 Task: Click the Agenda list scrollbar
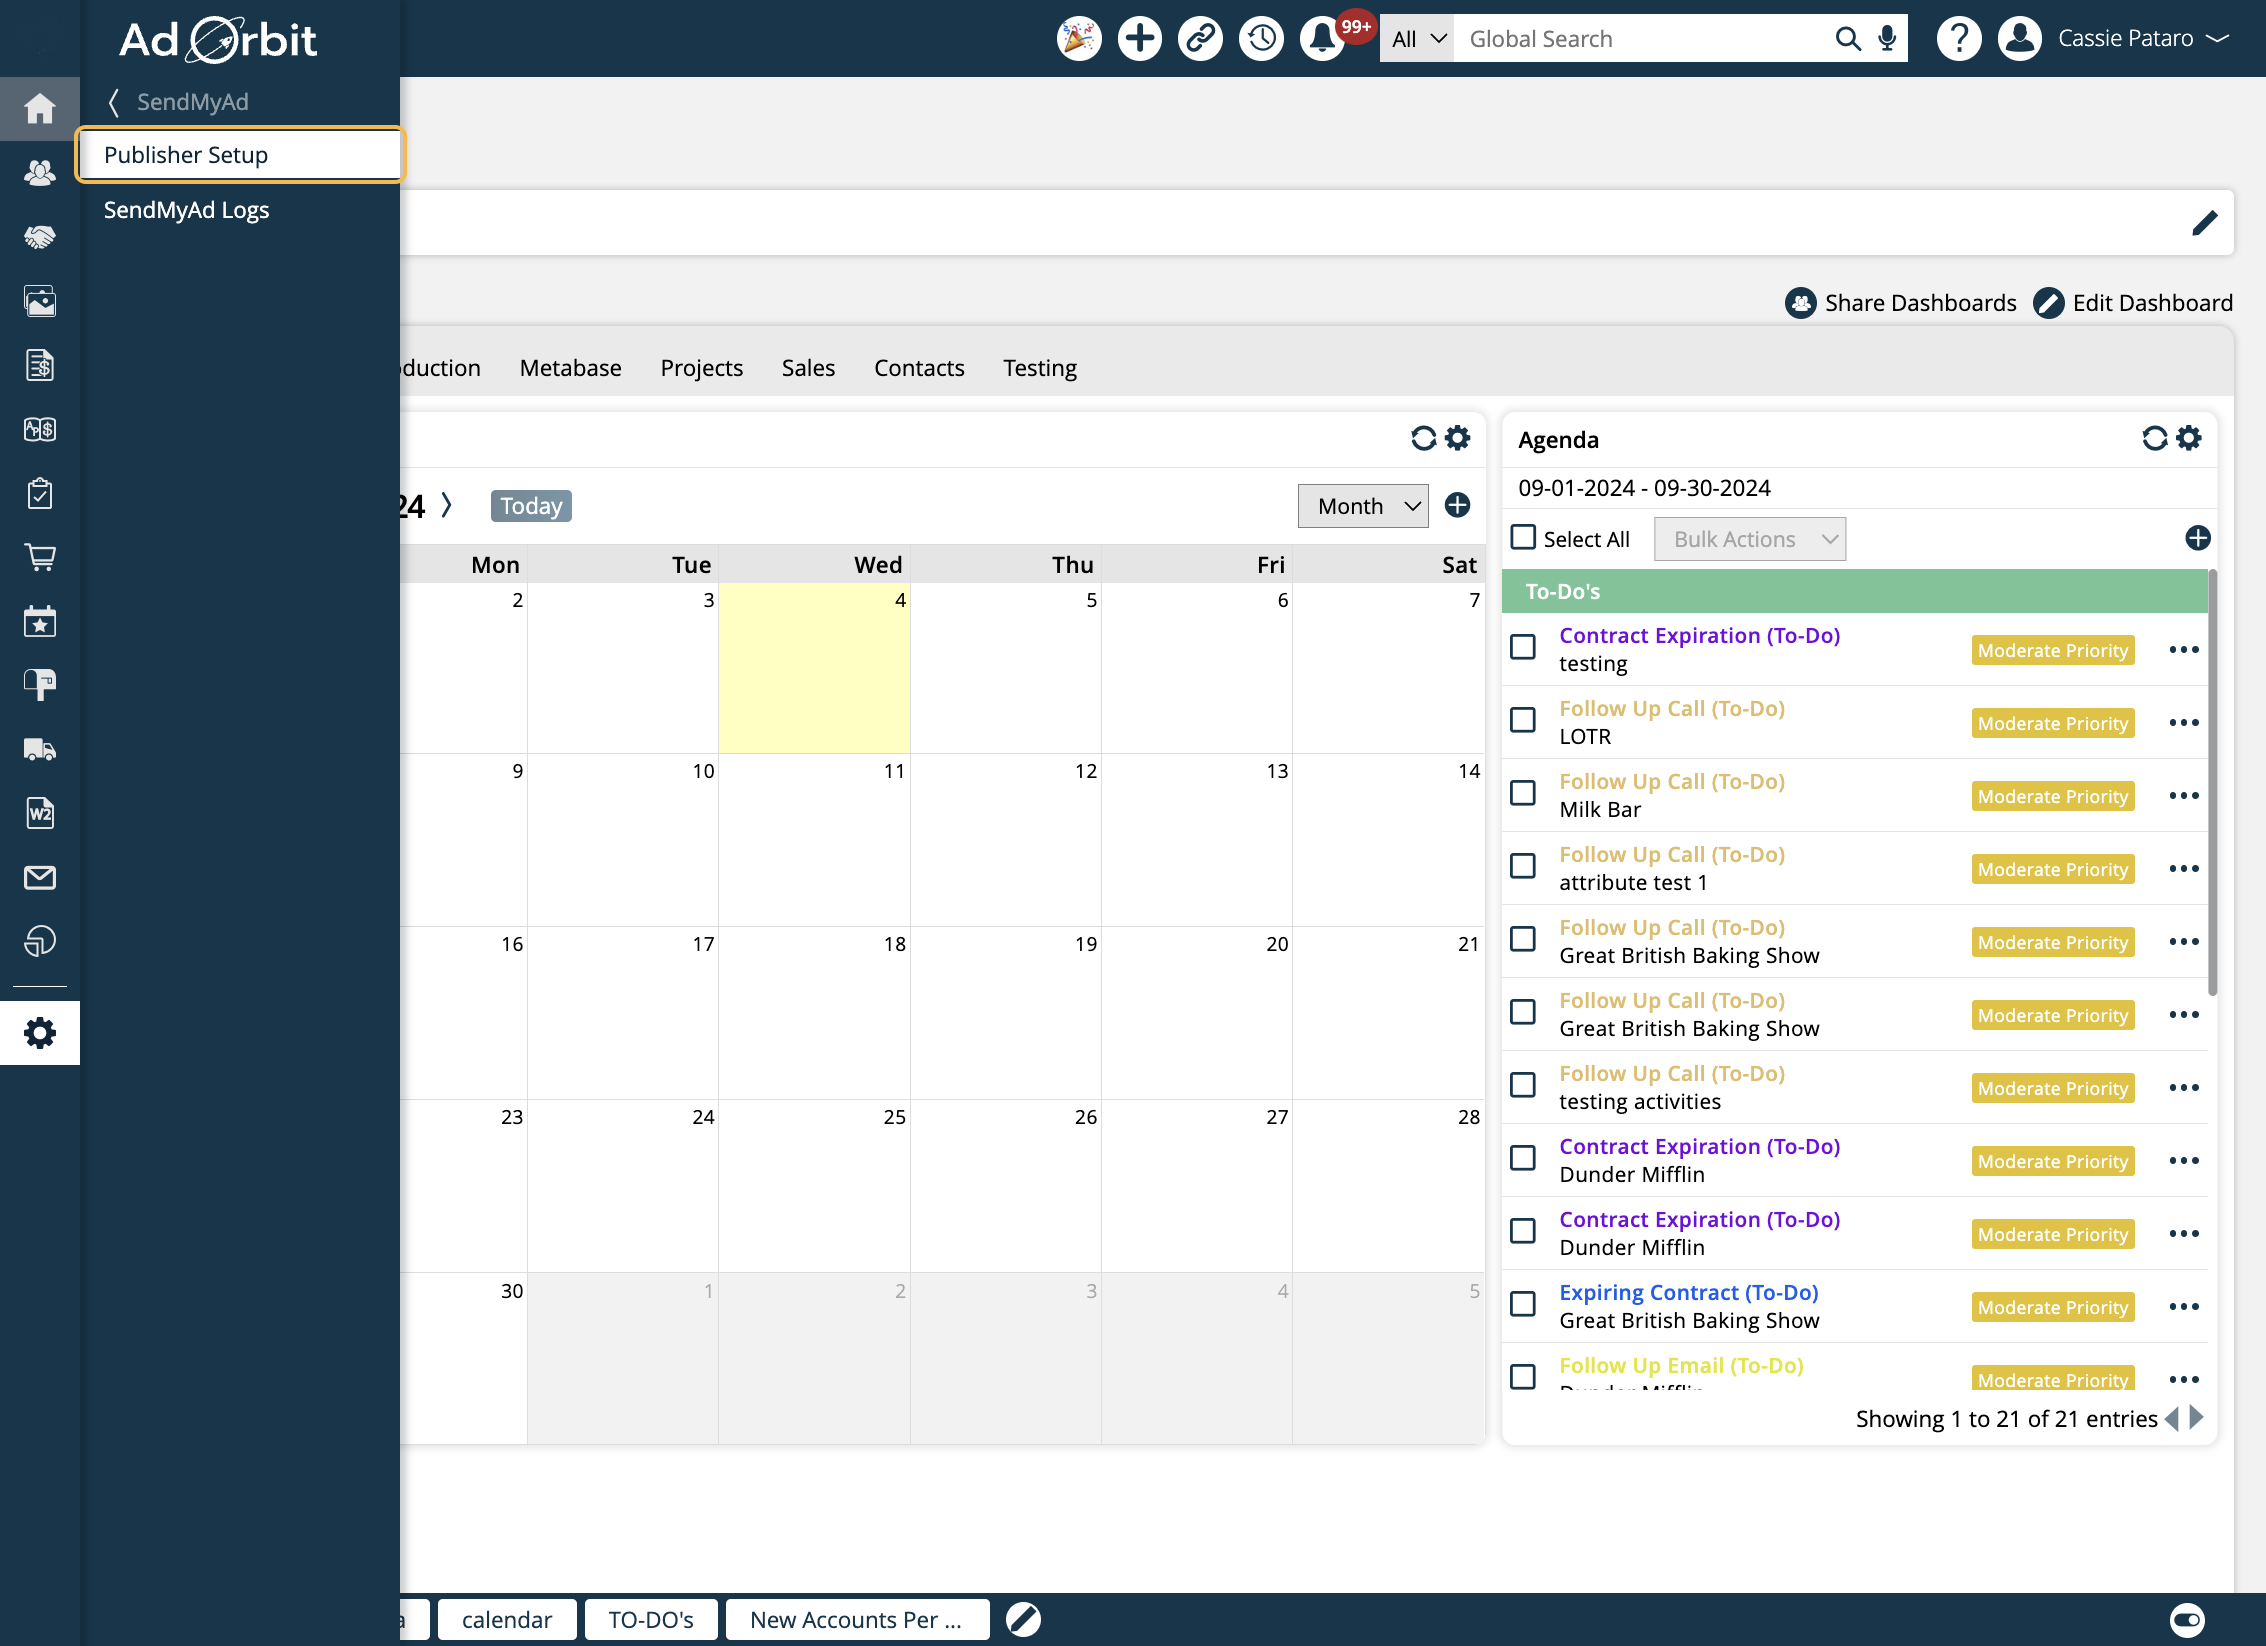tap(2212, 782)
